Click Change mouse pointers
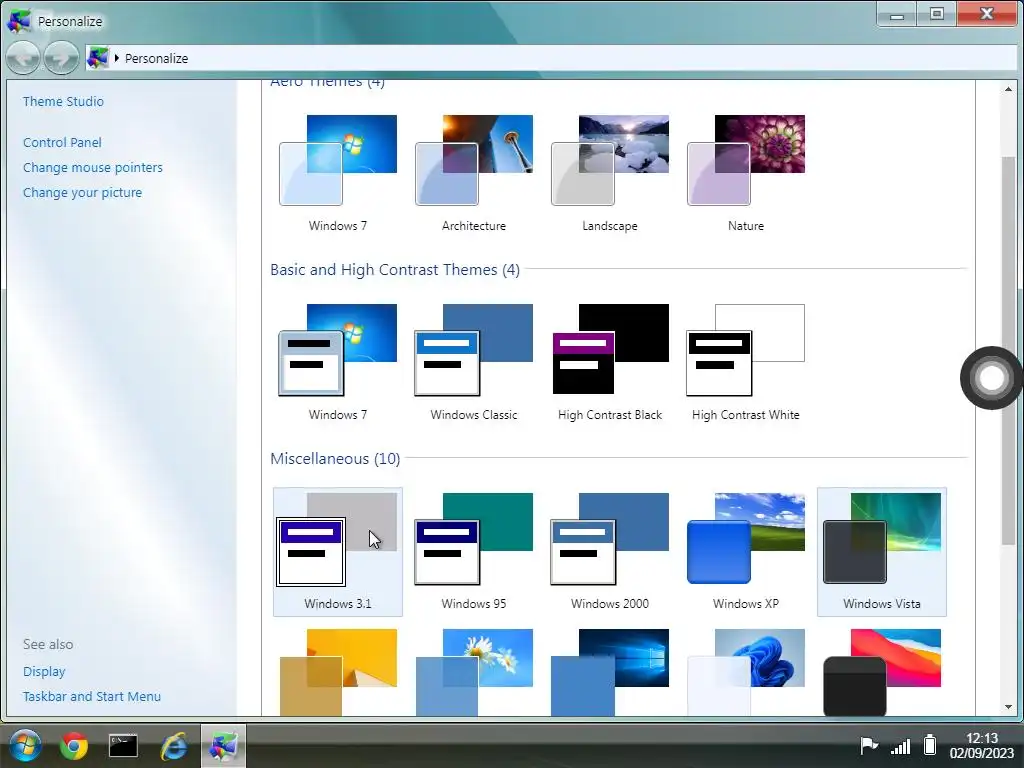 tap(93, 167)
